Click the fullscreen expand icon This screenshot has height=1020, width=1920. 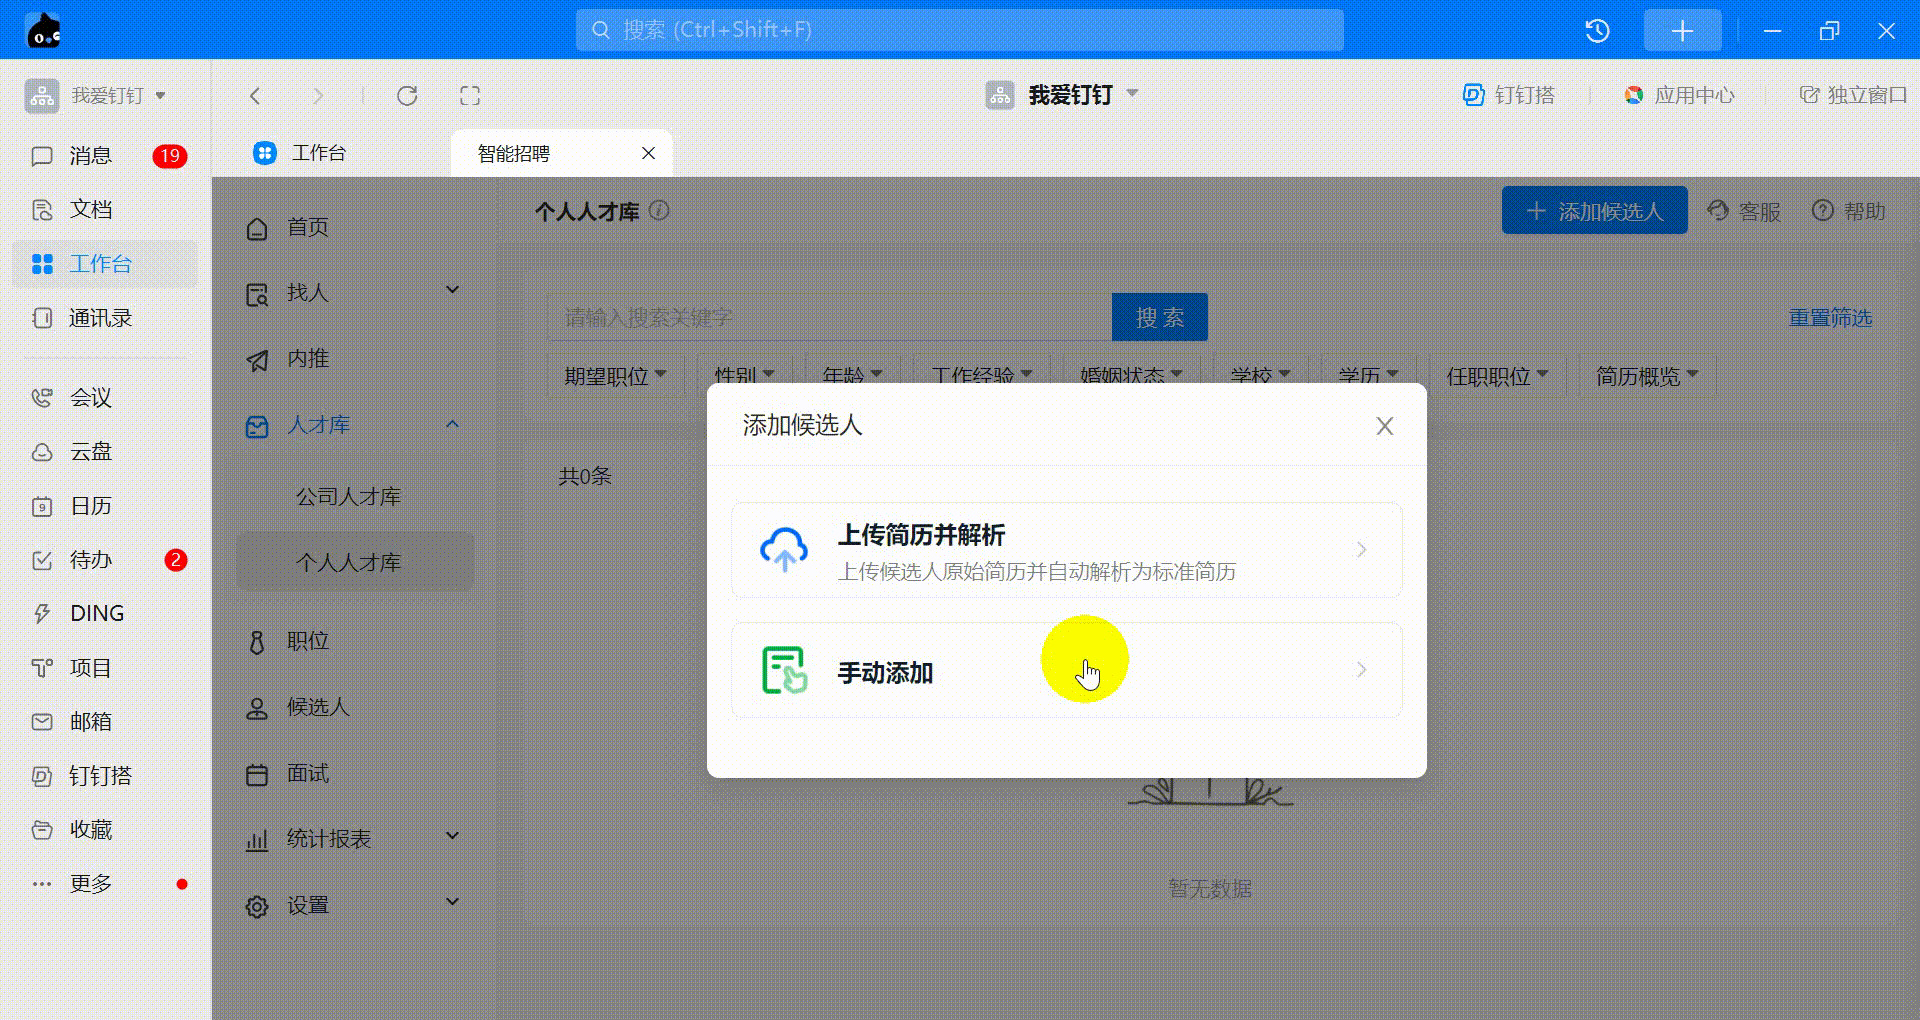point(470,96)
